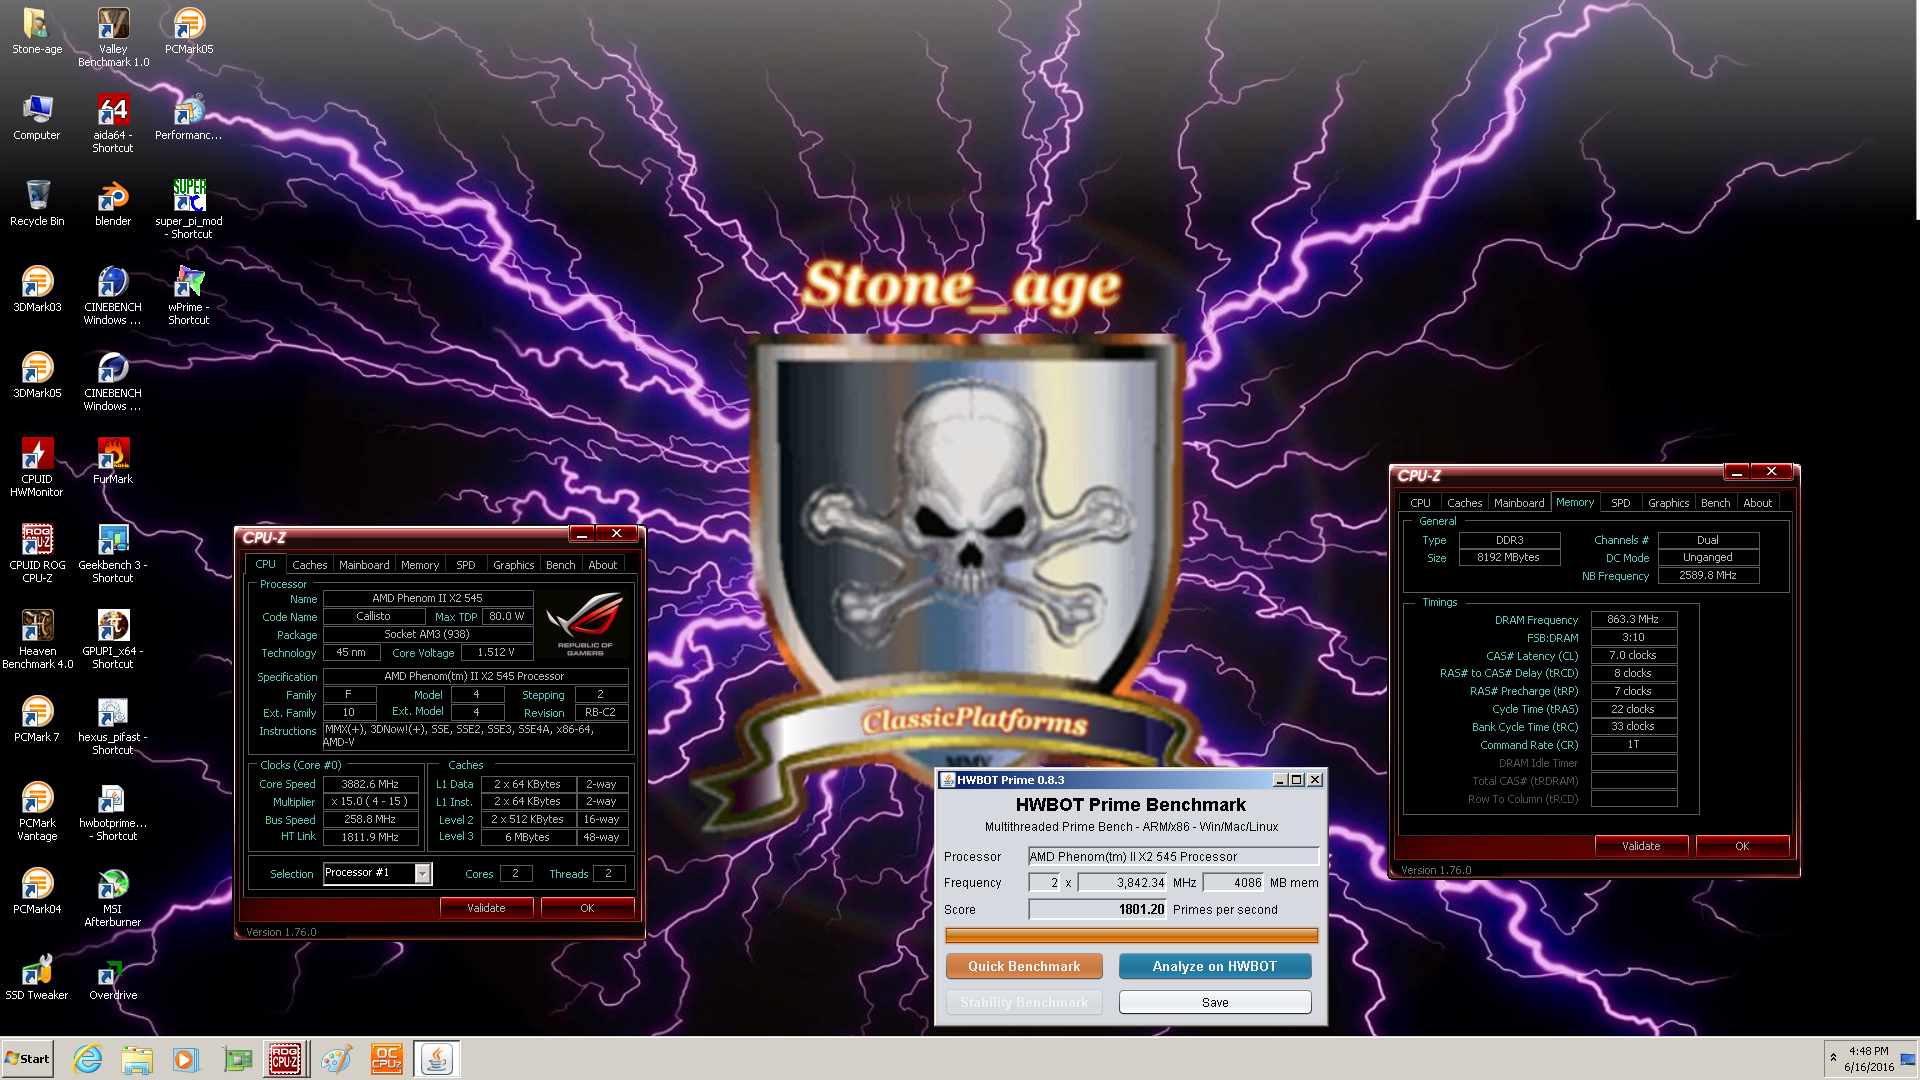Open the PCMark 7 desktop icon
The width and height of the screenshot is (1920, 1080).
tap(37, 719)
